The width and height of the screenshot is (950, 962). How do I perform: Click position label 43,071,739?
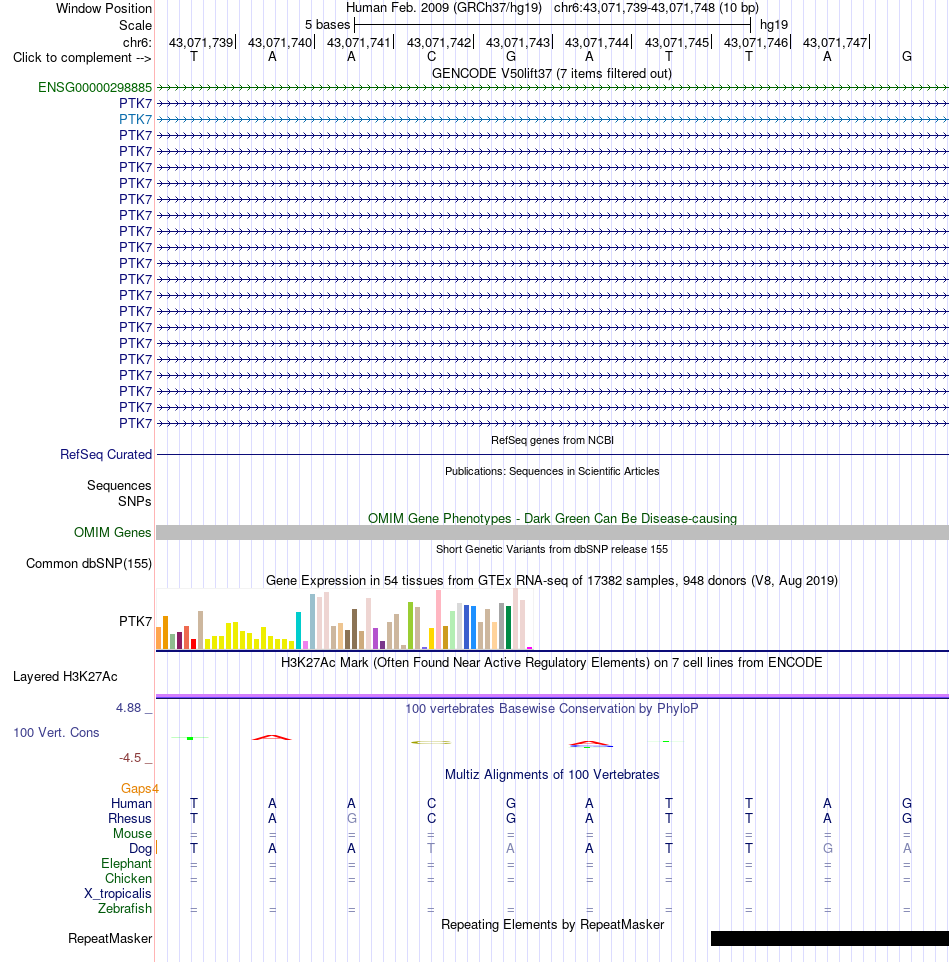click(201, 42)
